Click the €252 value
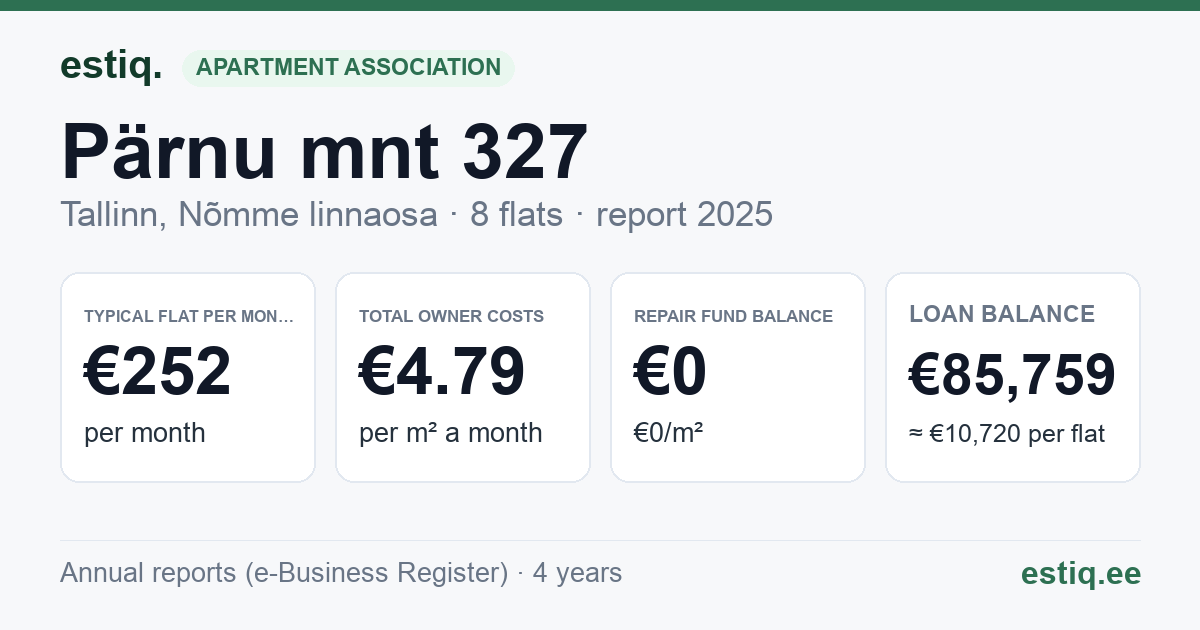Image resolution: width=1200 pixels, height=630 pixels. click(x=157, y=372)
